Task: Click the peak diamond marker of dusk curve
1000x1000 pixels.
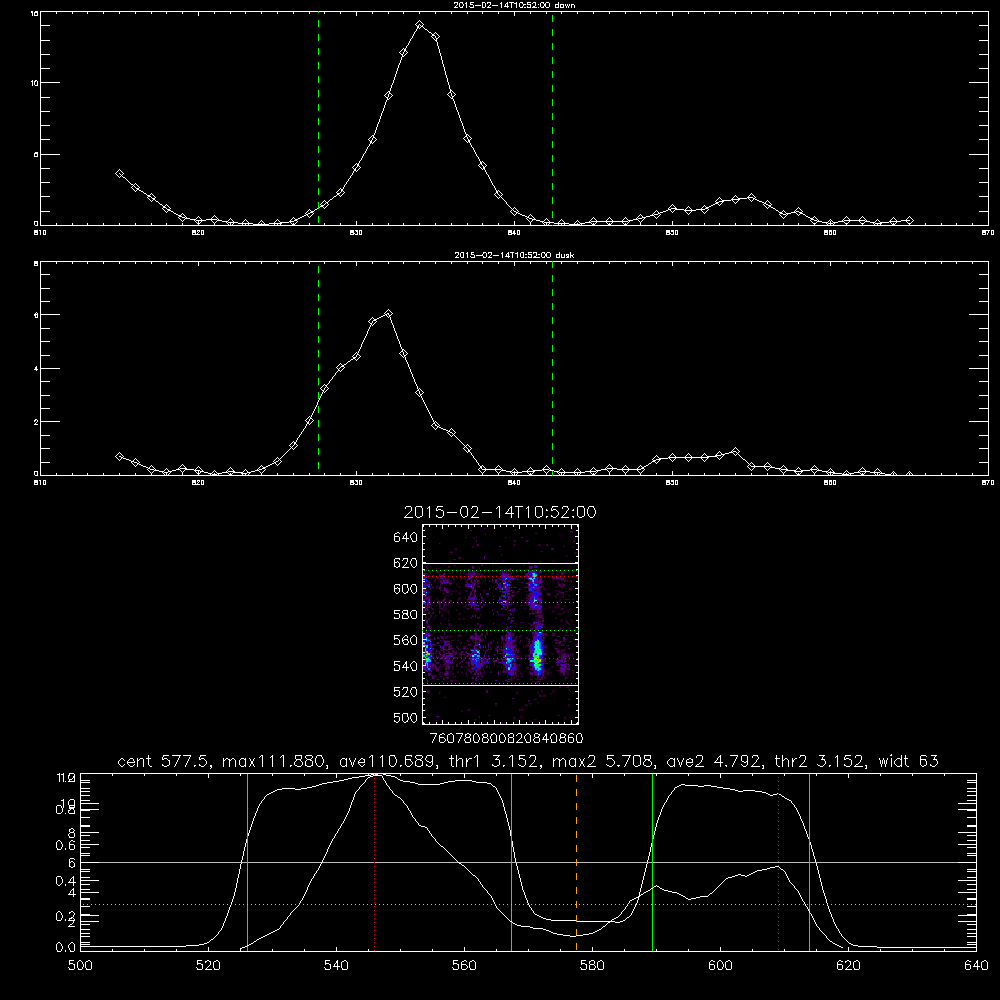Action: coord(388,314)
